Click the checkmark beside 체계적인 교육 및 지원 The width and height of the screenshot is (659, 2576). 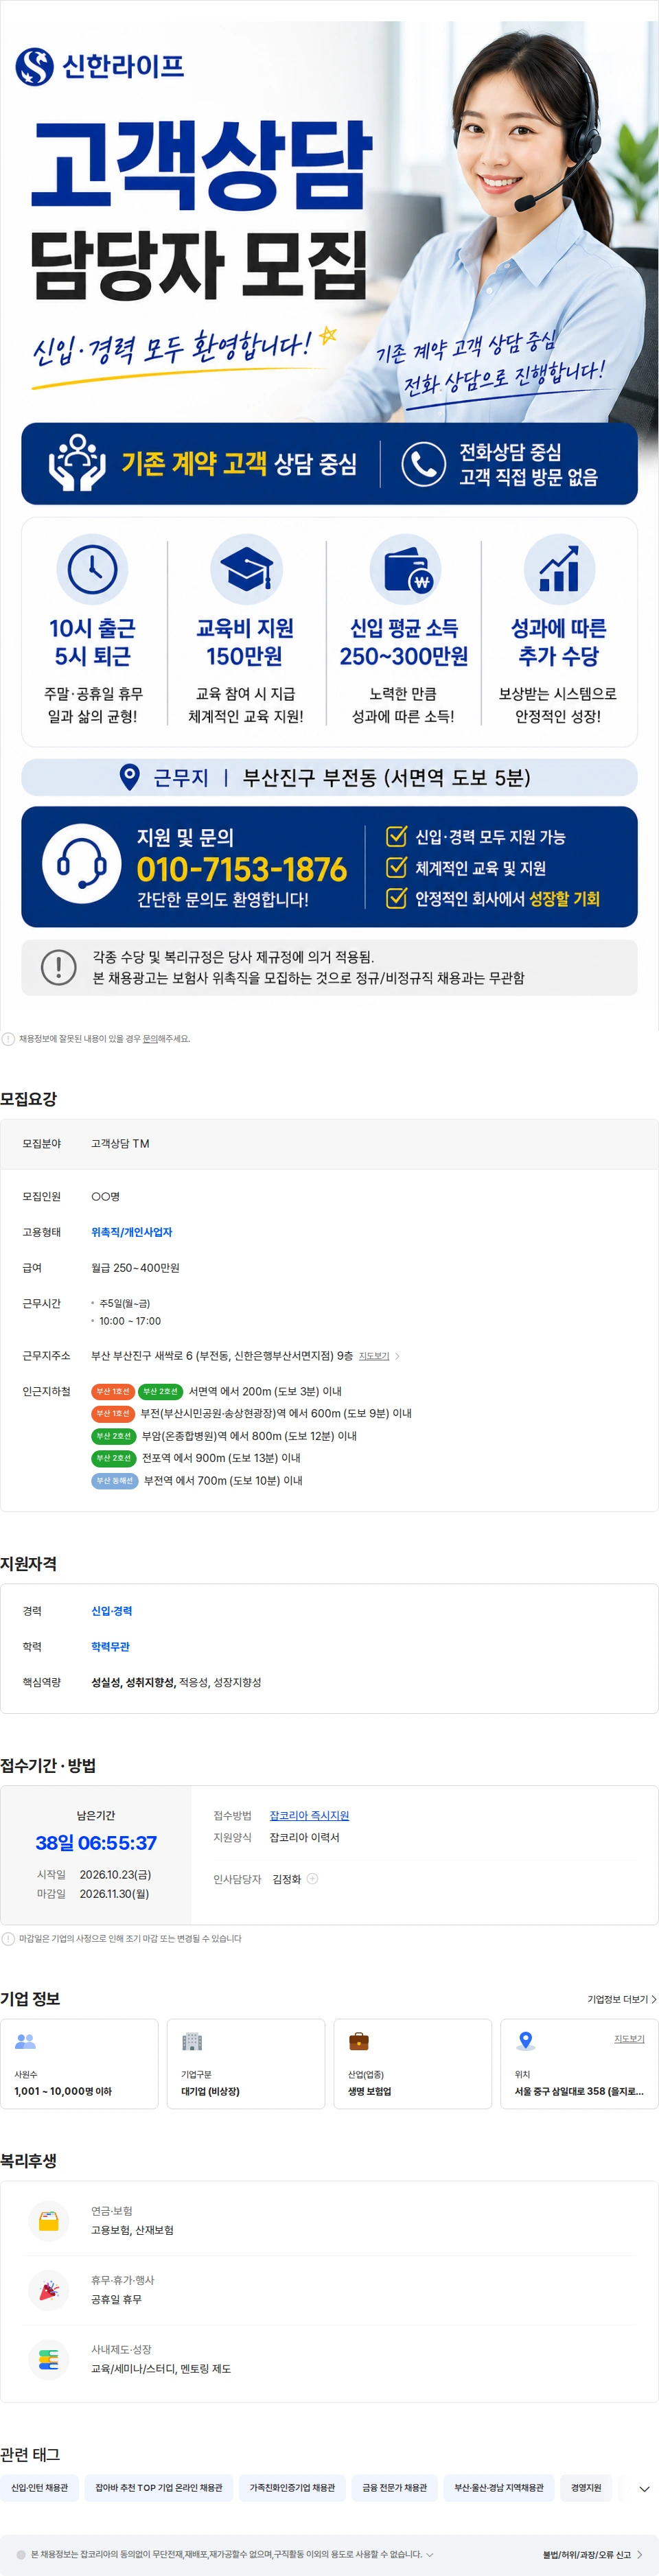click(x=397, y=867)
